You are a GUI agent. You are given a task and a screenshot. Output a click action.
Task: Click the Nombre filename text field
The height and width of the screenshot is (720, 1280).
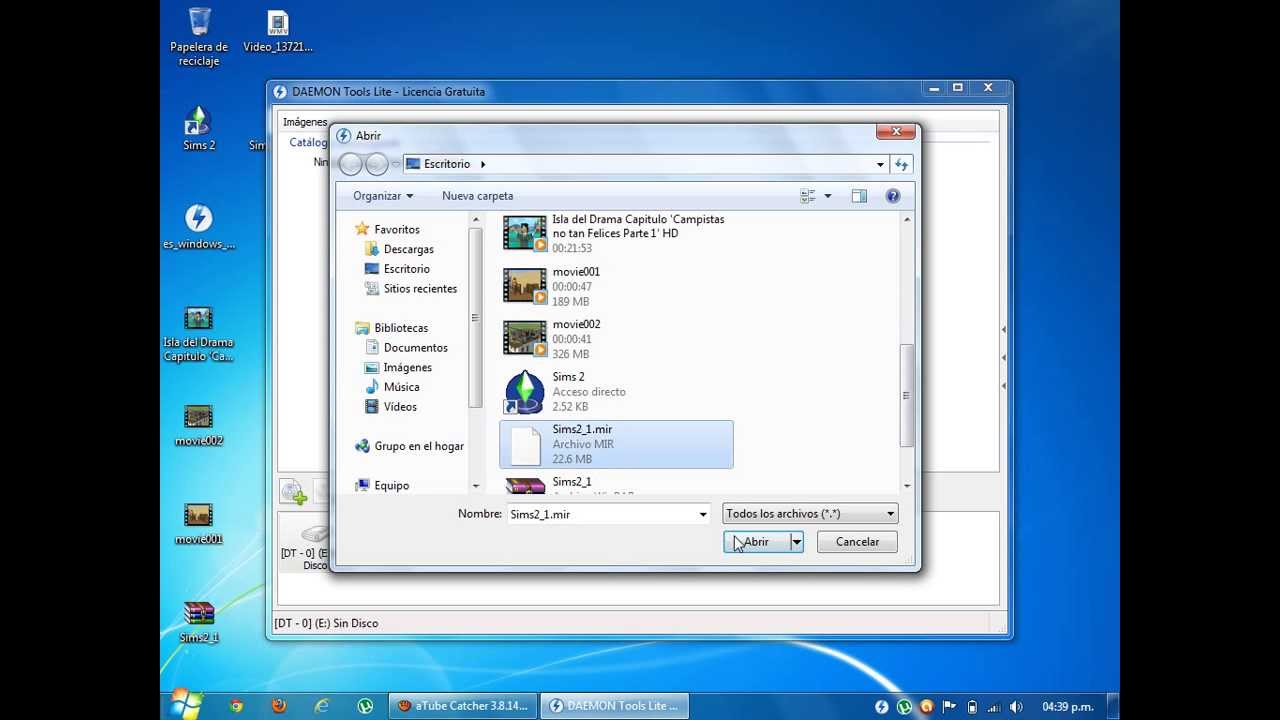(x=601, y=514)
